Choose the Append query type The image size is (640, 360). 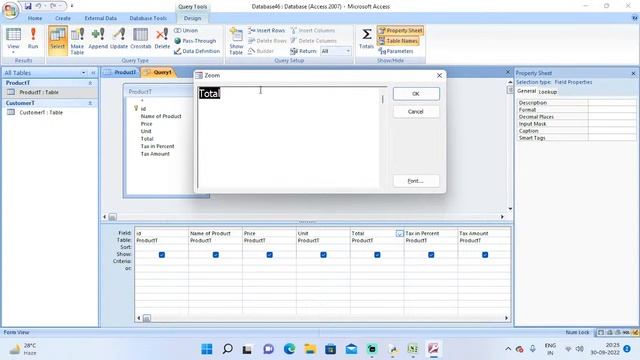[x=98, y=39]
